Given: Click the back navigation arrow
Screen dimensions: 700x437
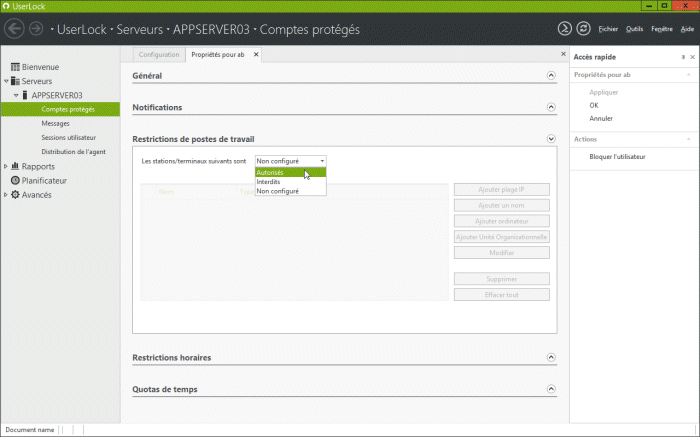Looking at the screenshot, I should 14,29.
